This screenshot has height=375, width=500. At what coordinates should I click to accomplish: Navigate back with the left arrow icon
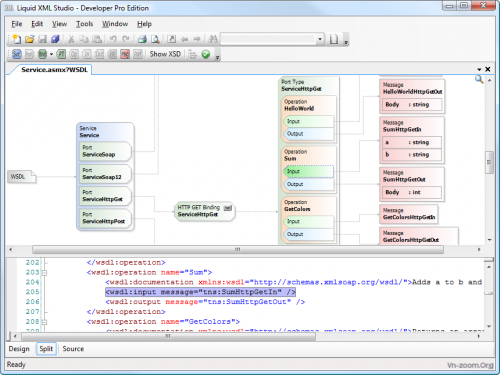[184, 39]
